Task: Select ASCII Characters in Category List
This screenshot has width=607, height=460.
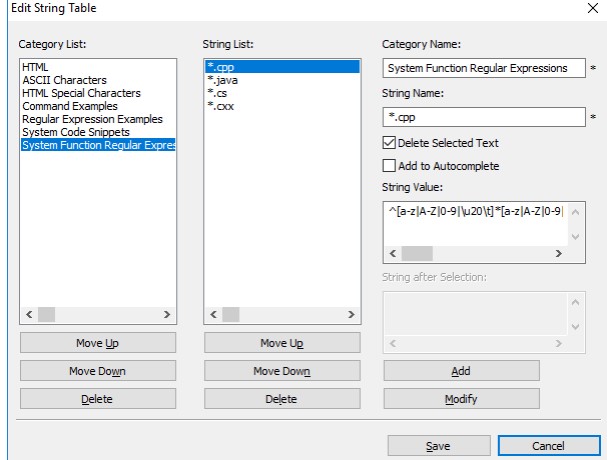Action: pyautogui.click(x=64, y=80)
